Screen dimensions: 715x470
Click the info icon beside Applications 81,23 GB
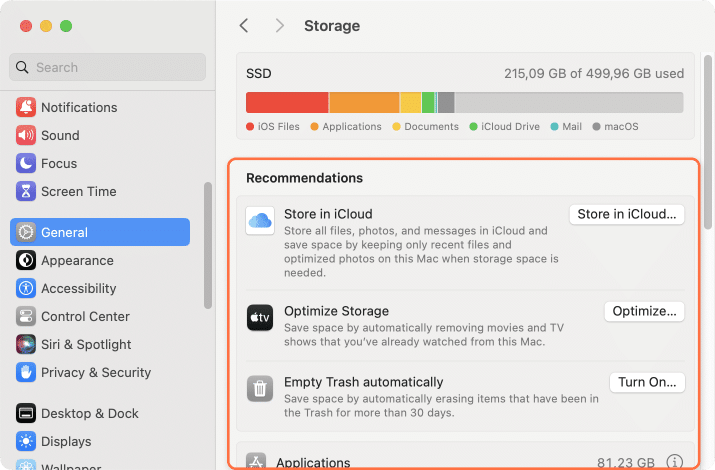pos(675,462)
